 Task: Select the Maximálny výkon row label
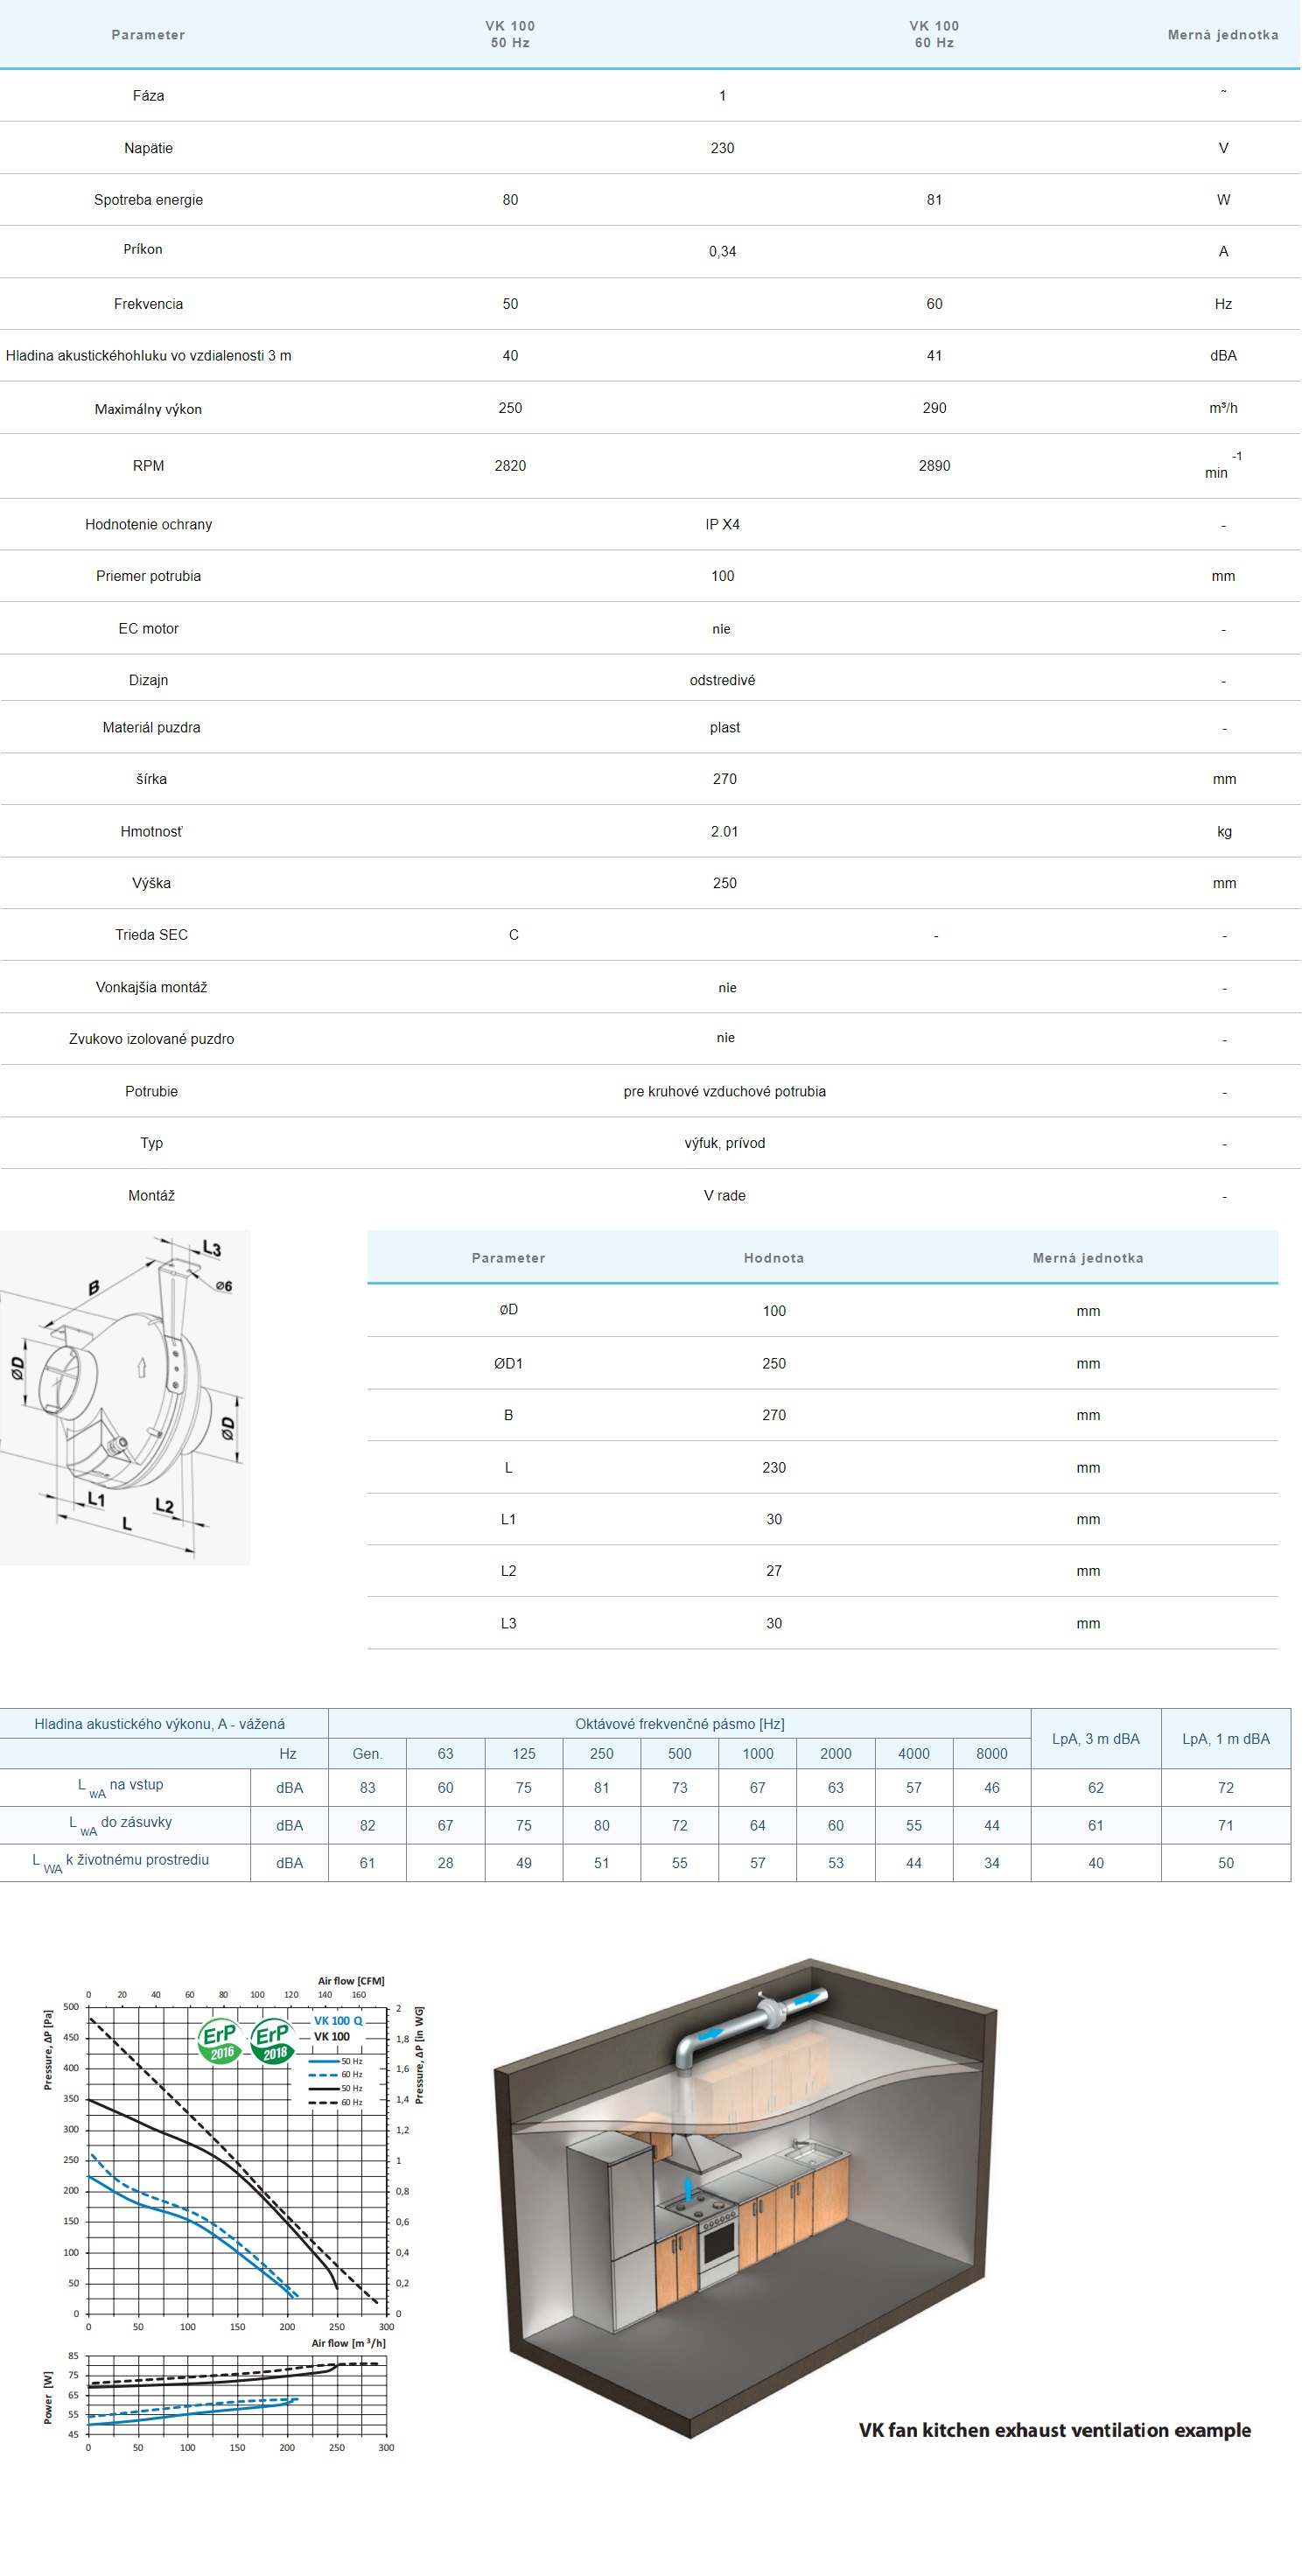click(x=148, y=409)
